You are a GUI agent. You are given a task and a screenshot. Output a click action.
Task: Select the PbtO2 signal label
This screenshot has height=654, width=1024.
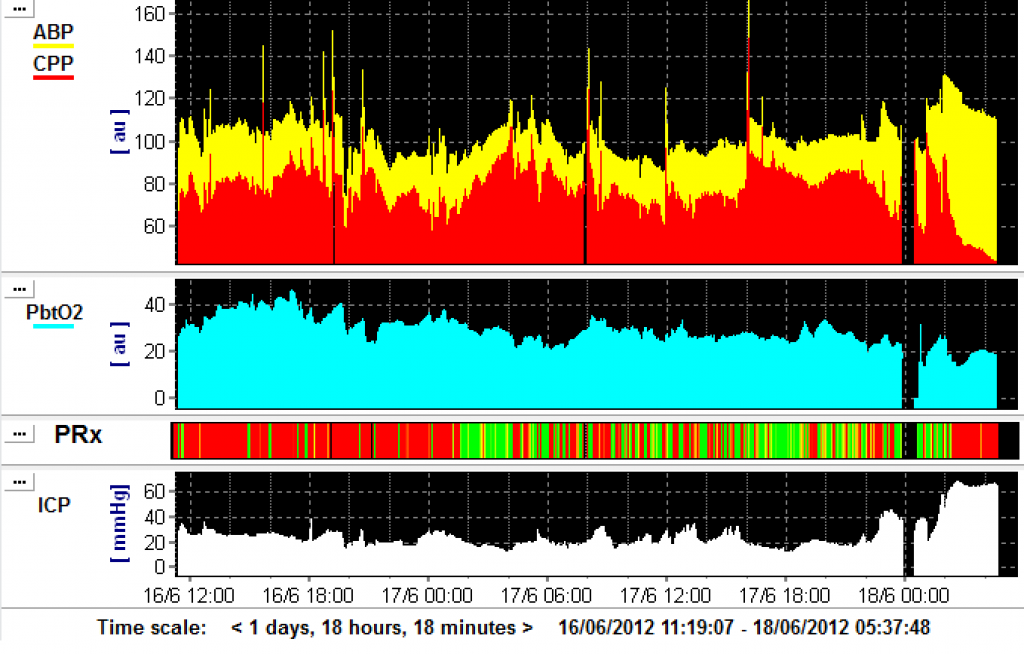(x=54, y=311)
